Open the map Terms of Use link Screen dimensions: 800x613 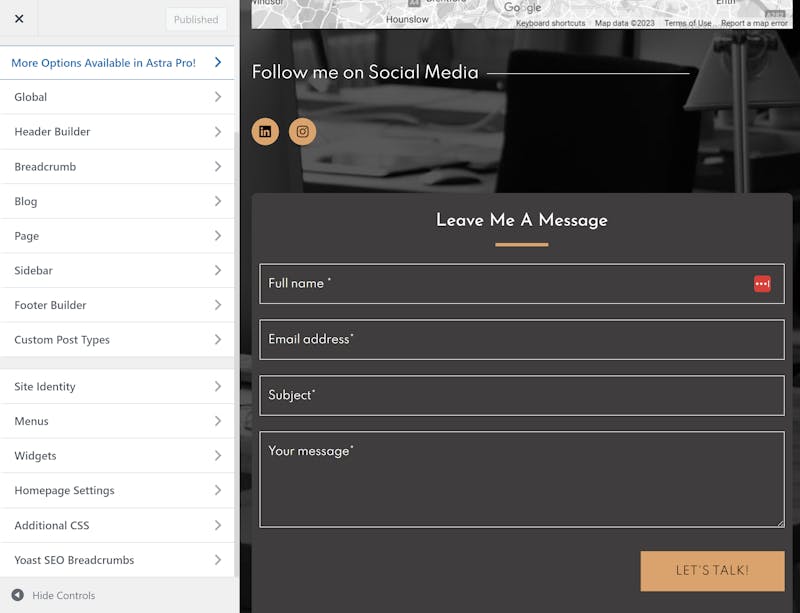click(x=687, y=23)
